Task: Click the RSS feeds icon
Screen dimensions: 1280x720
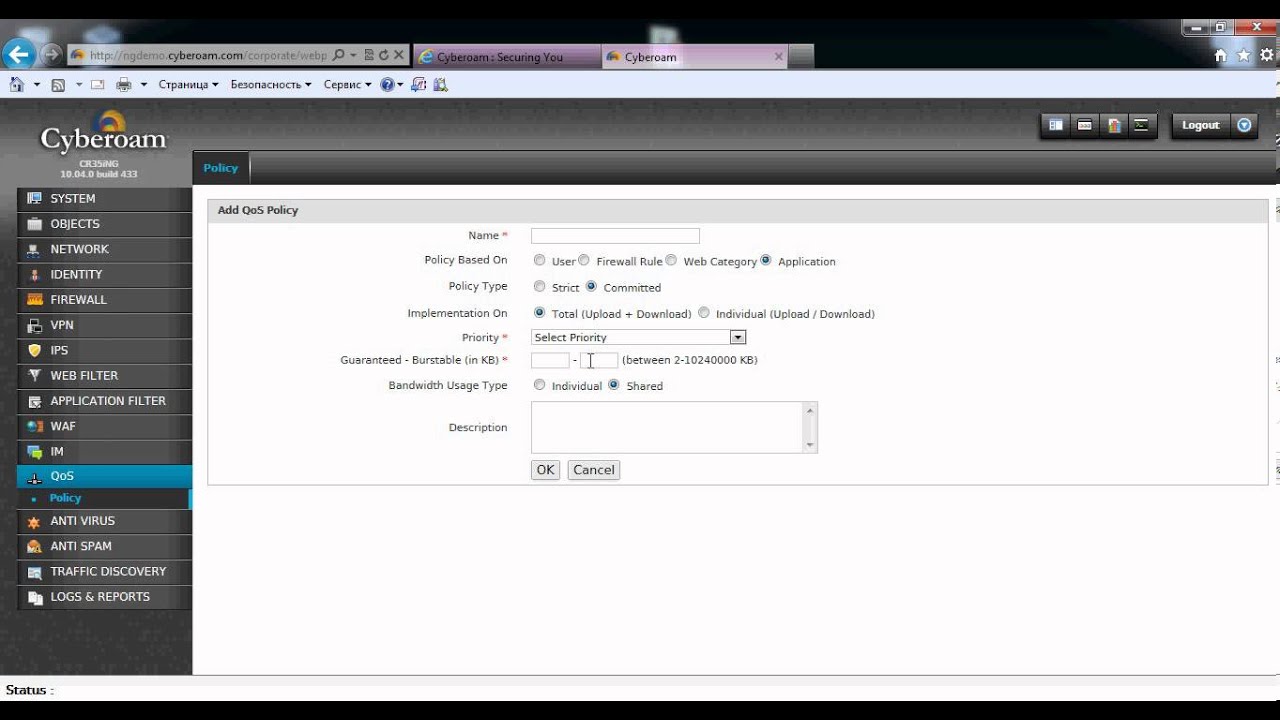Action: click(58, 85)
